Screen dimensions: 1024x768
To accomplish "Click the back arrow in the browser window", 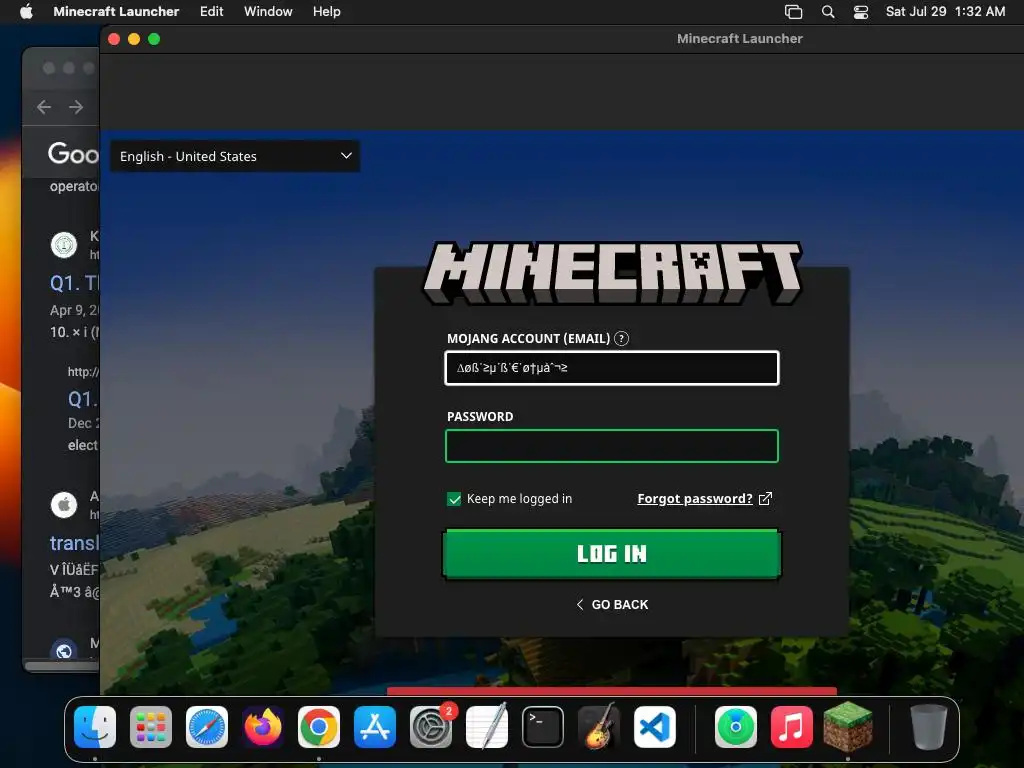I will 44,106.
